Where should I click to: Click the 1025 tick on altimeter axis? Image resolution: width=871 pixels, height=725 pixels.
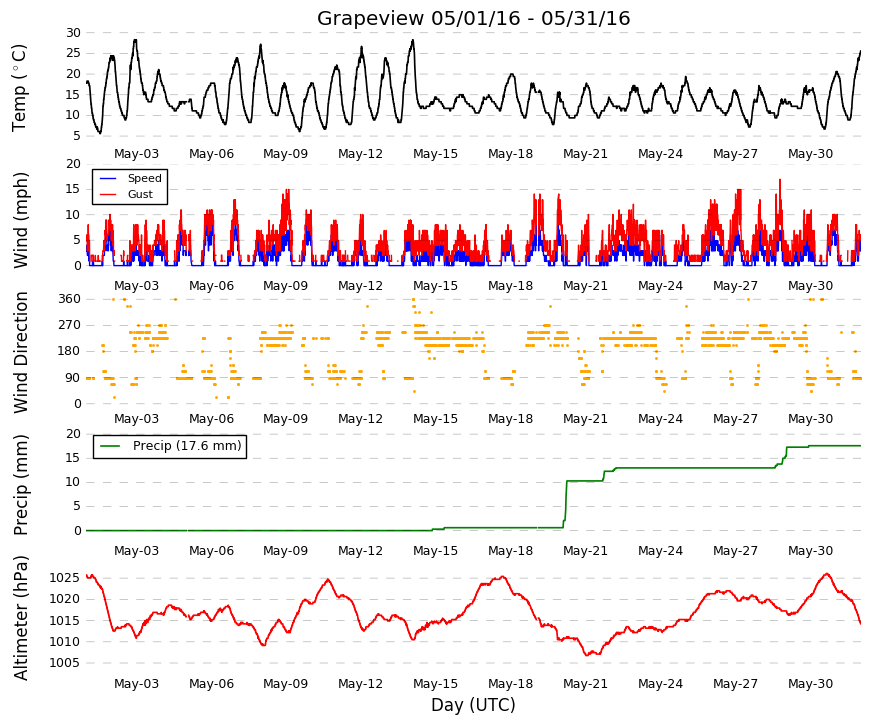point(64,578)
